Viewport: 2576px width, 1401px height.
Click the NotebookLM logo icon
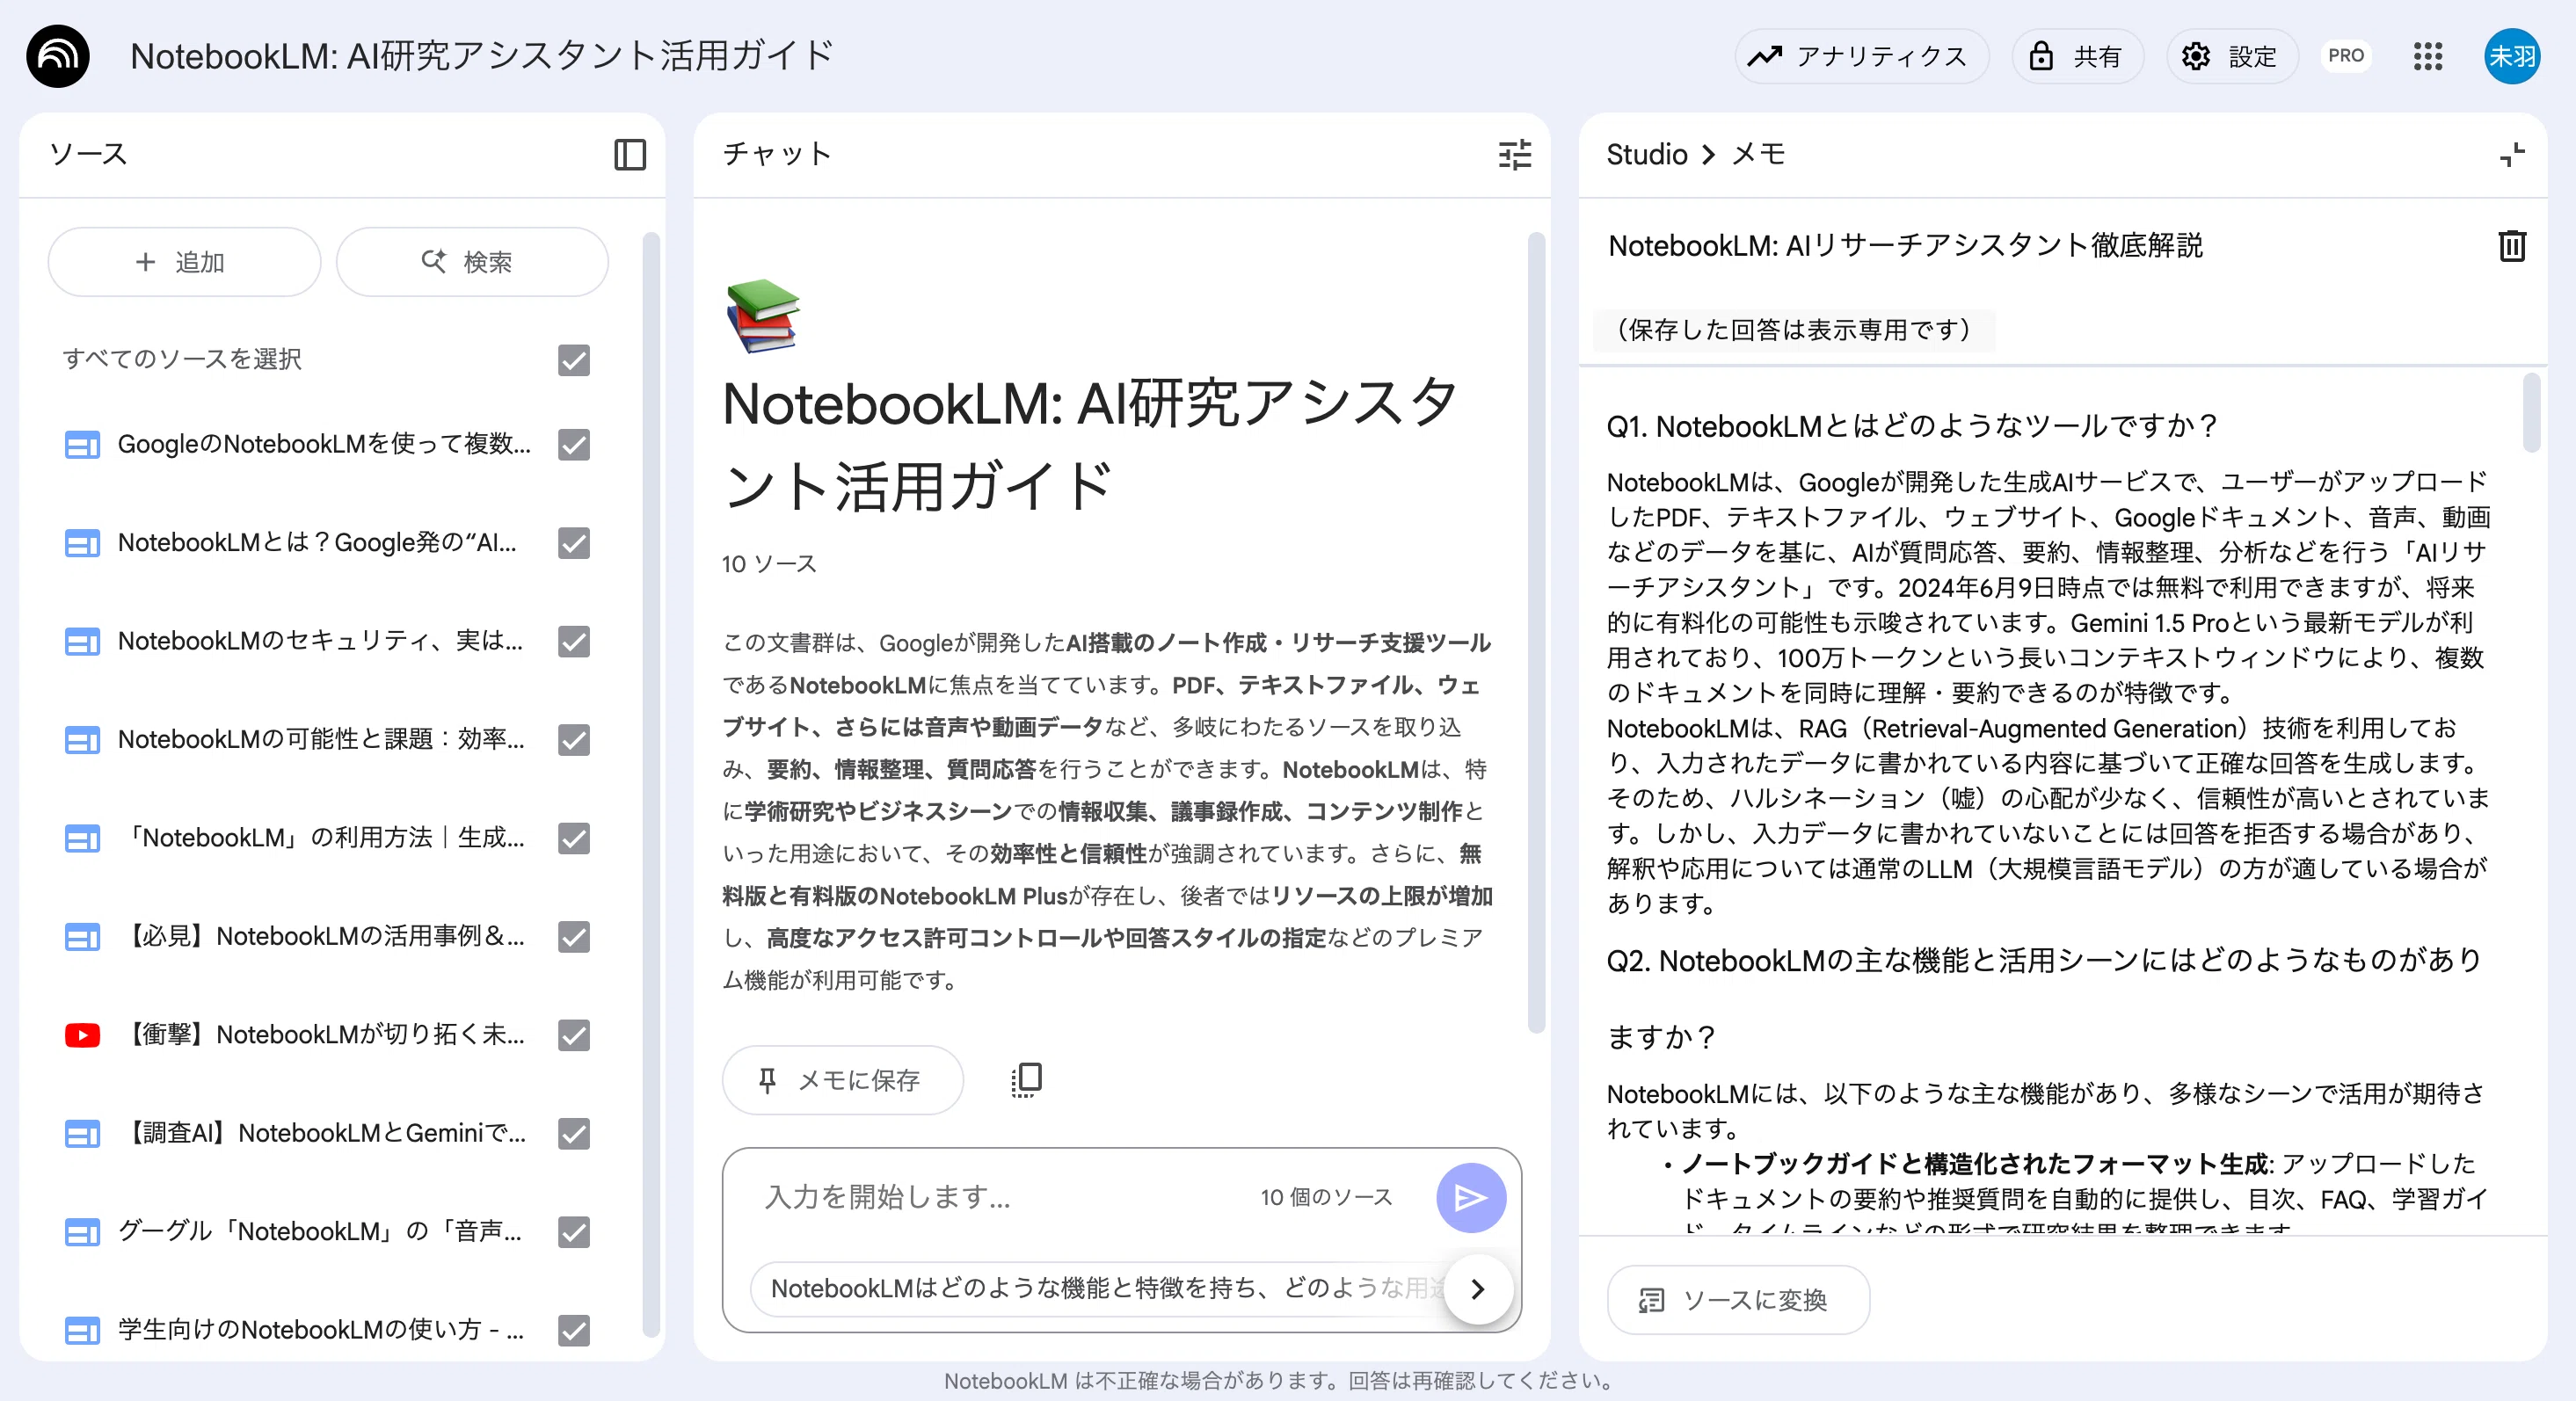coord(58,56)
